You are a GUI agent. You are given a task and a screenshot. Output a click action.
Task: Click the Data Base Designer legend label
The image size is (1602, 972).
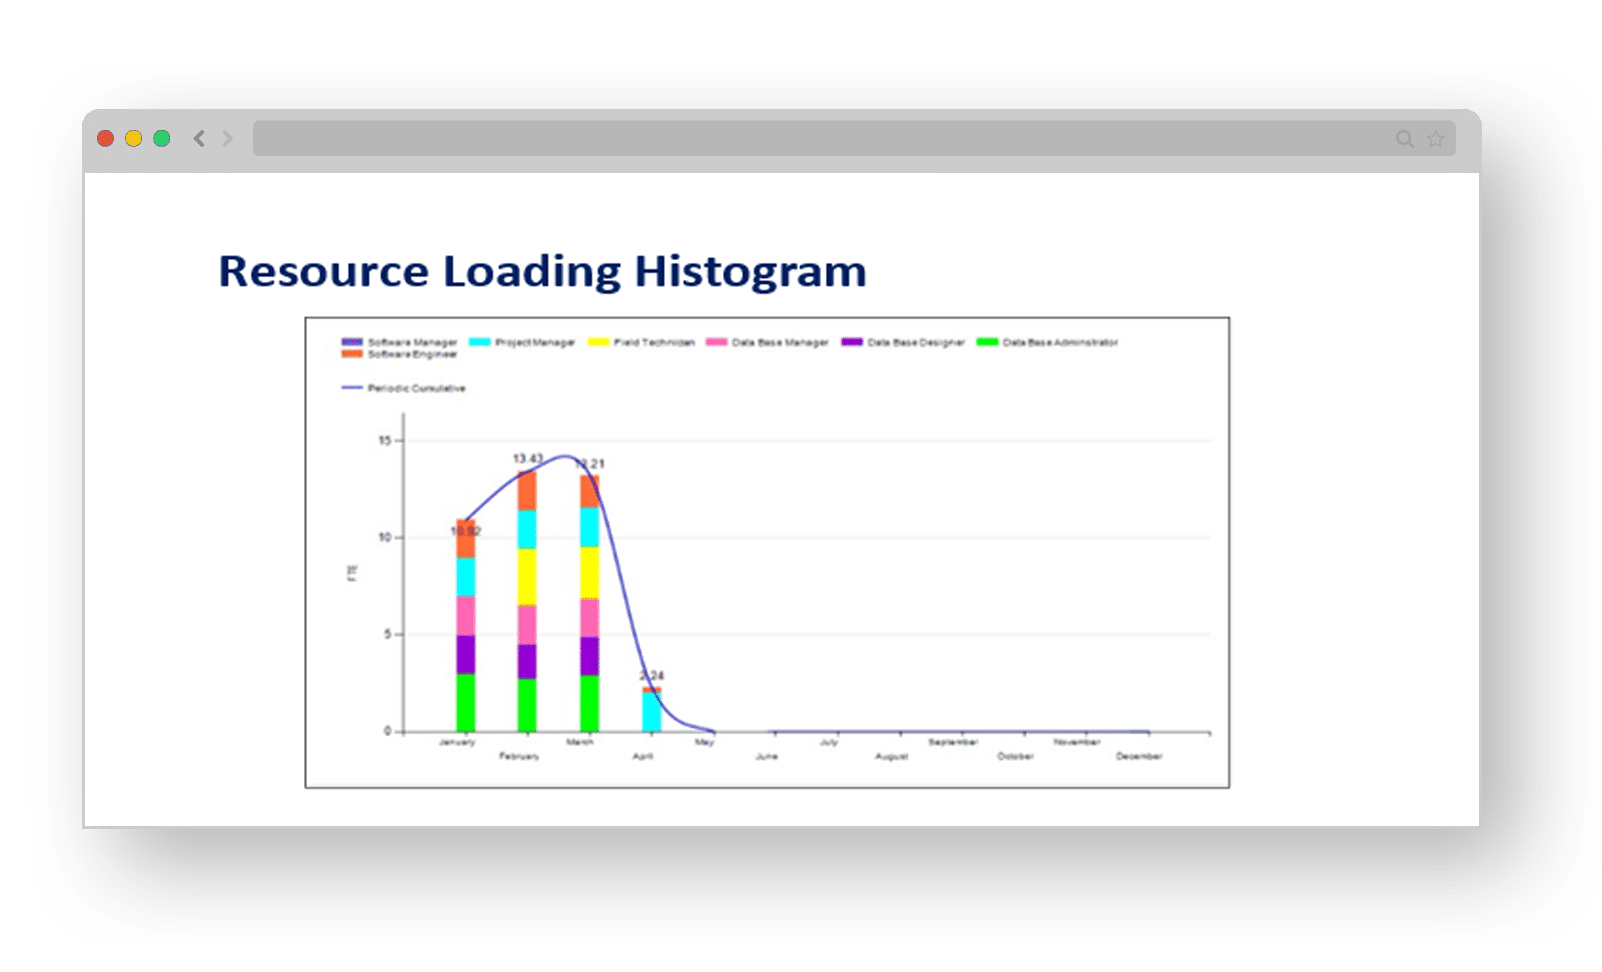tap(916, 342)
